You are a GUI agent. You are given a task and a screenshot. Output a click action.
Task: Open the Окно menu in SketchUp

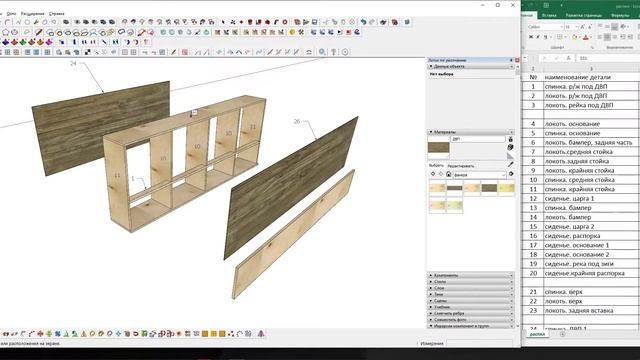[x=11, y=13]
